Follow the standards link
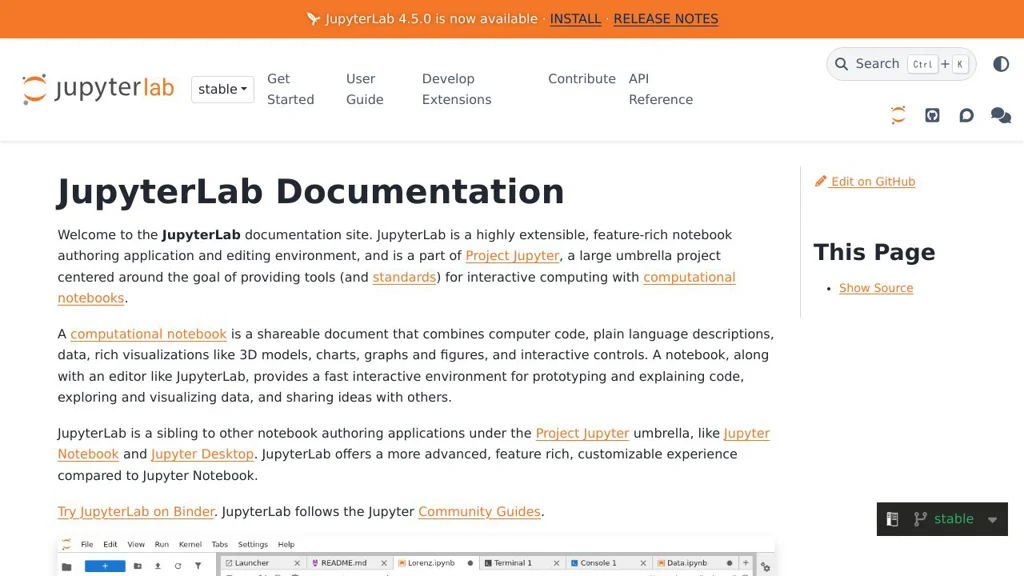 coord(404,277)
